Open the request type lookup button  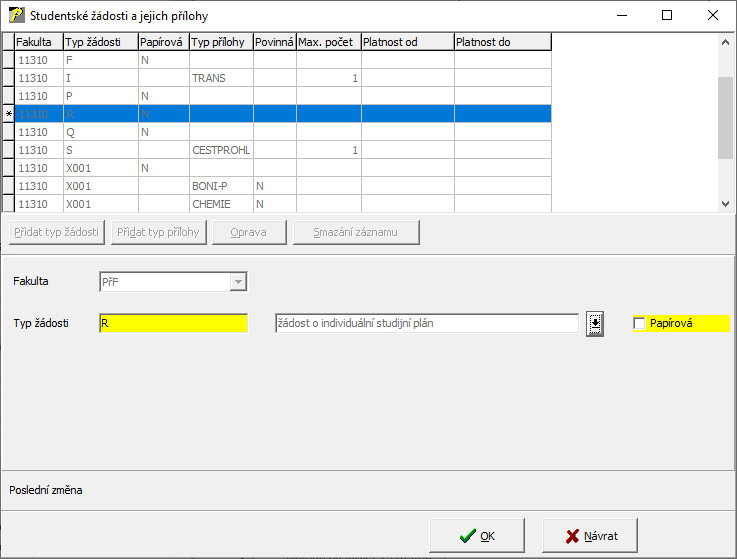coord(595,323)
